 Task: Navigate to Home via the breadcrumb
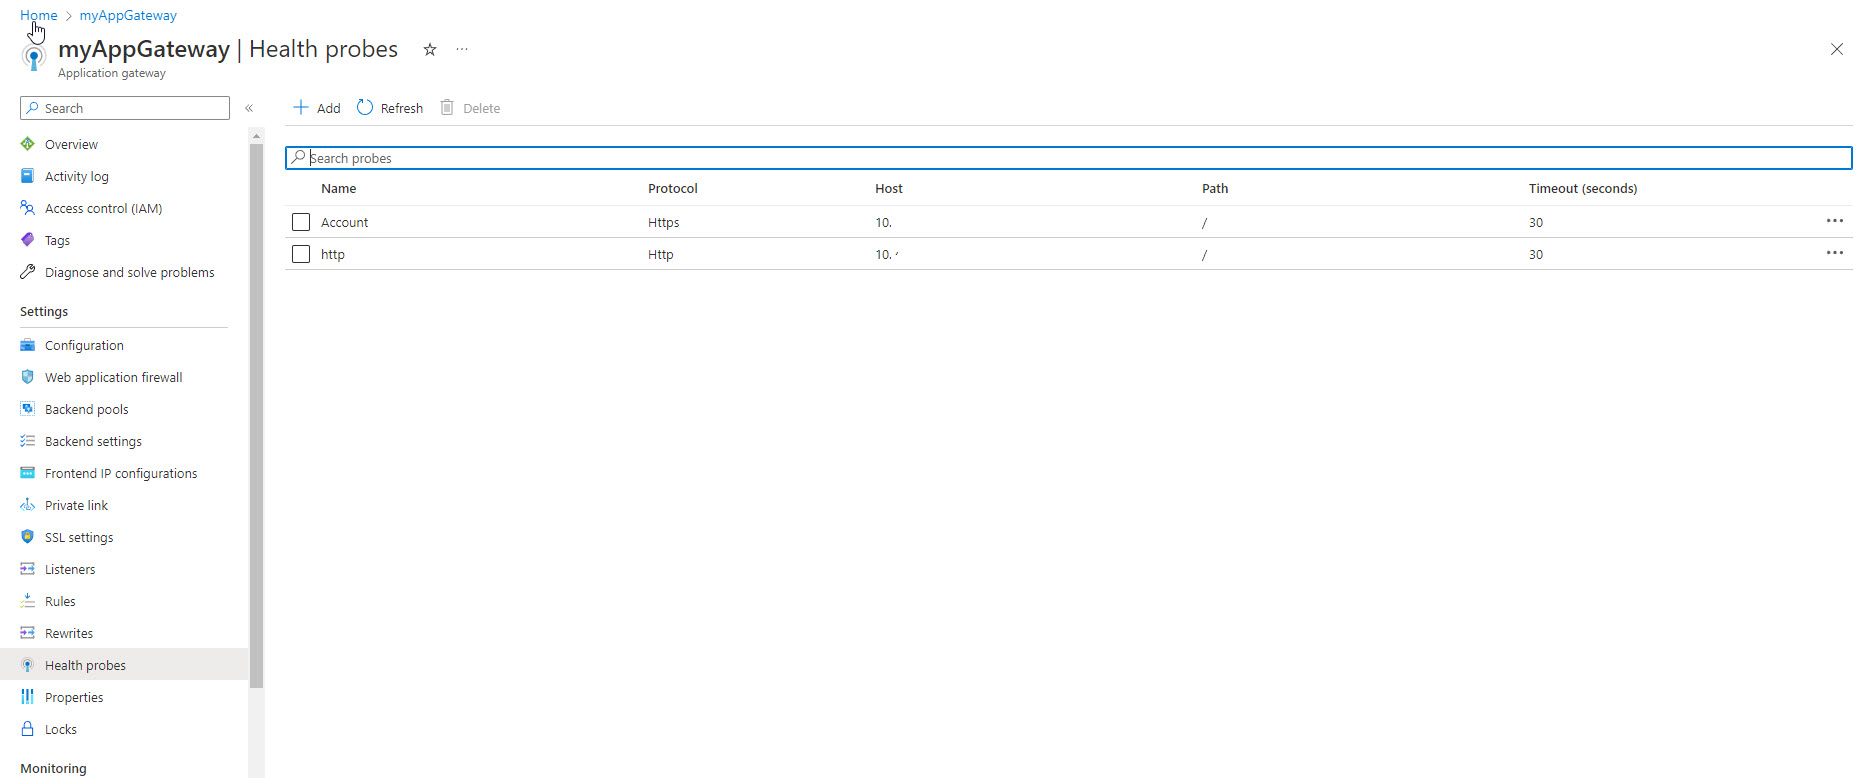click(x=39, y=15)
